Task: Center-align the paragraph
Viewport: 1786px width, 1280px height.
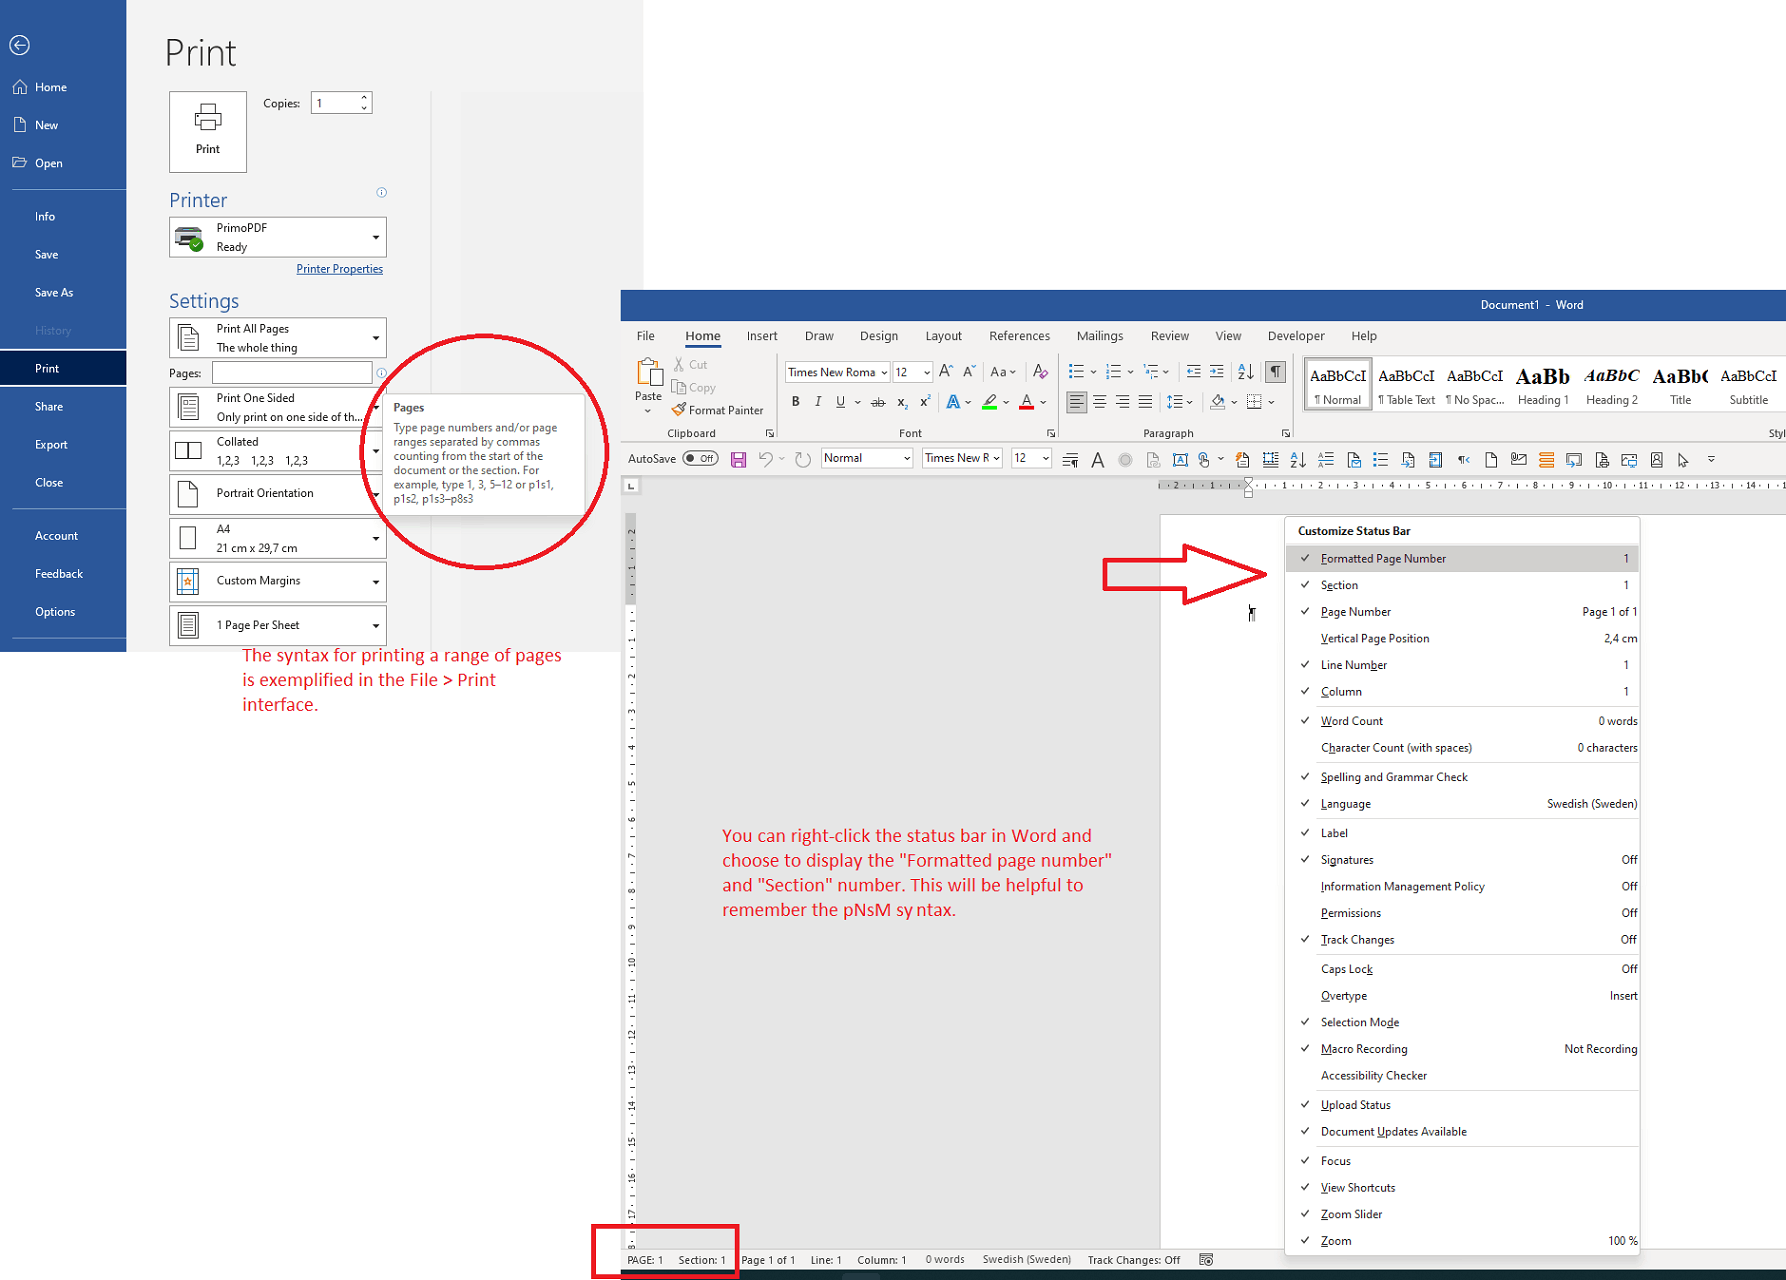Action: coord(1099,402)
